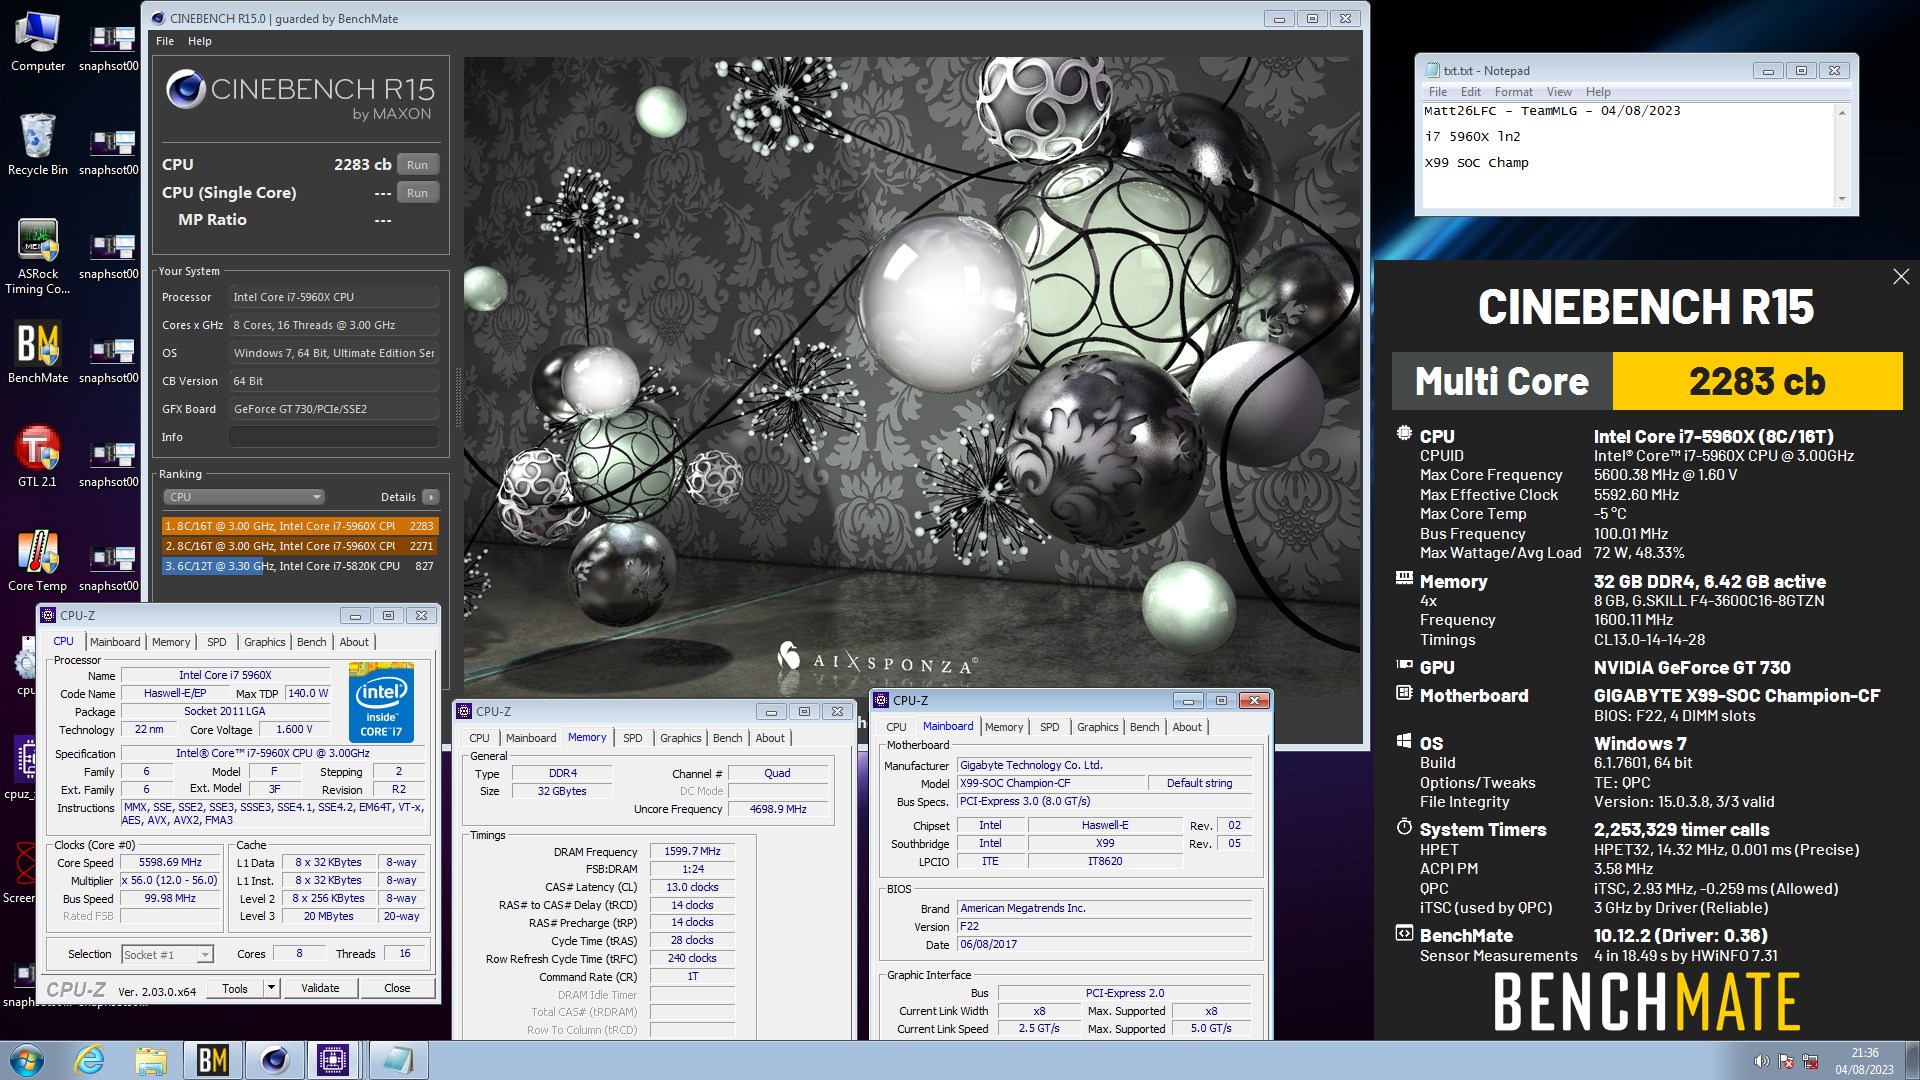Image resolution: width=1920 pixels, height=1080 pixels.
Task: Open the Socket #1 selection dropdown
Action: click(x=168, y=955)
